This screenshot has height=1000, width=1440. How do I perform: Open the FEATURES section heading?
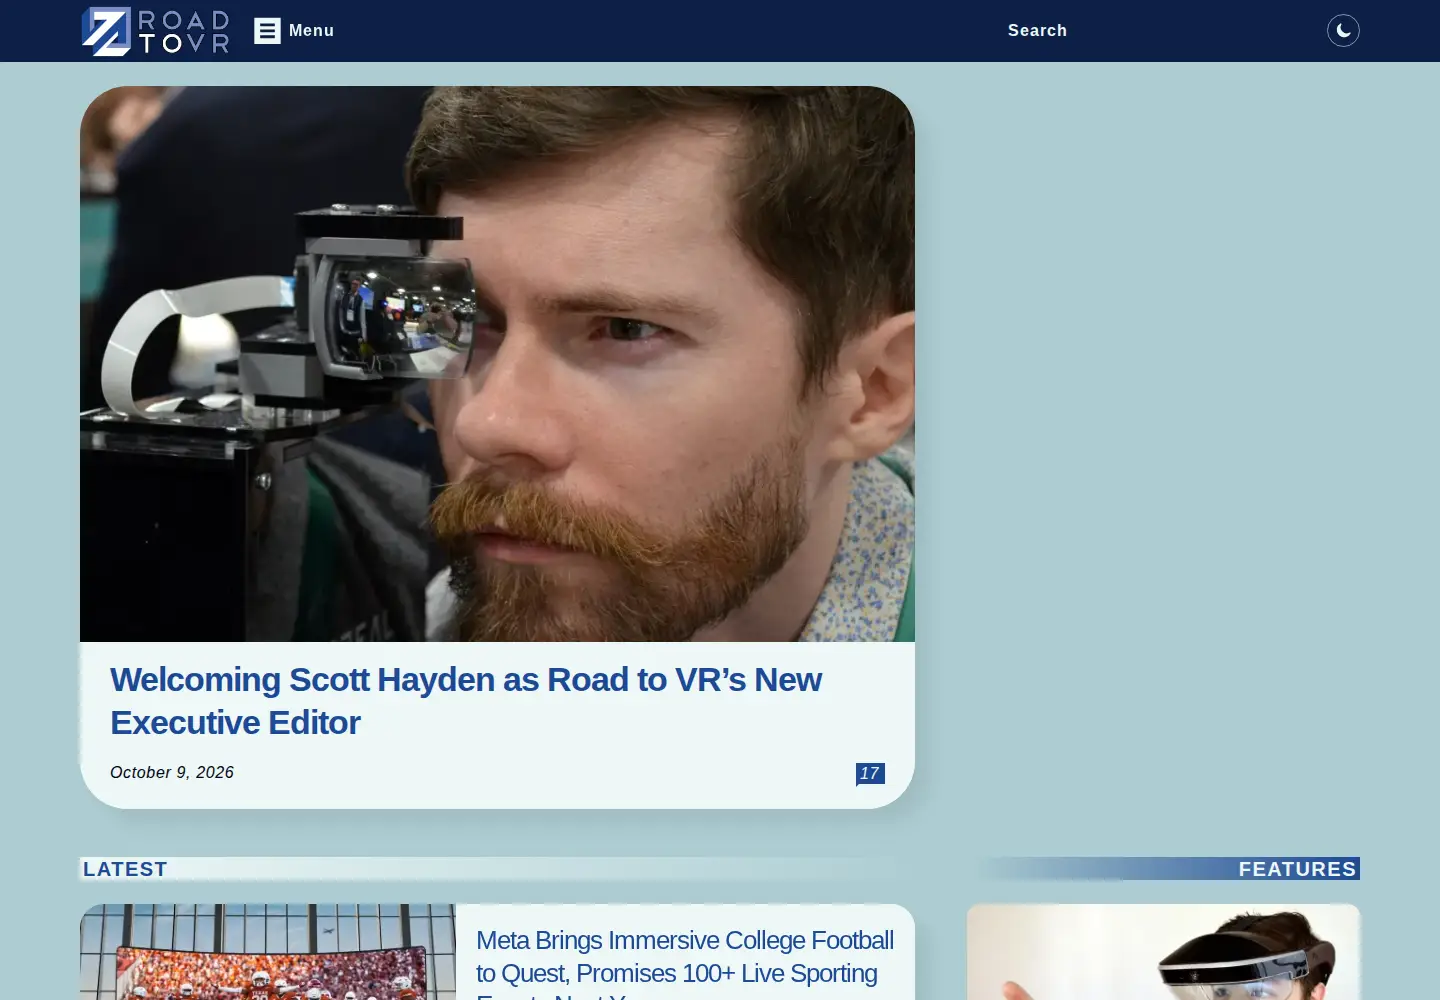pos(1297,869)
